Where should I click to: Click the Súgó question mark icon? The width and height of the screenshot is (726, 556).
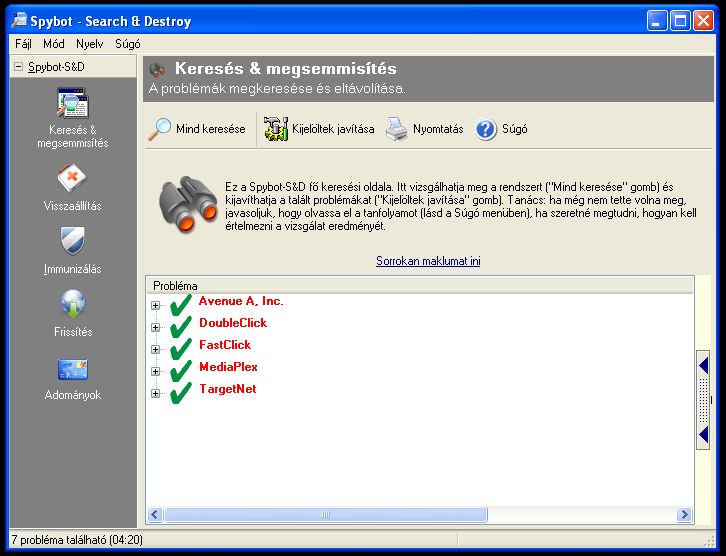click(x=486, y=129)
